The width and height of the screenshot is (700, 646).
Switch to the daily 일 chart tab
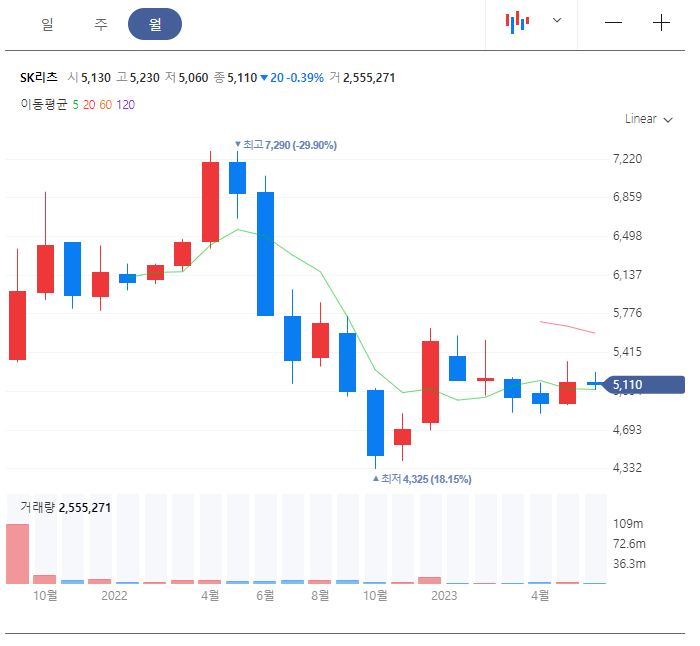pos(47,24)
